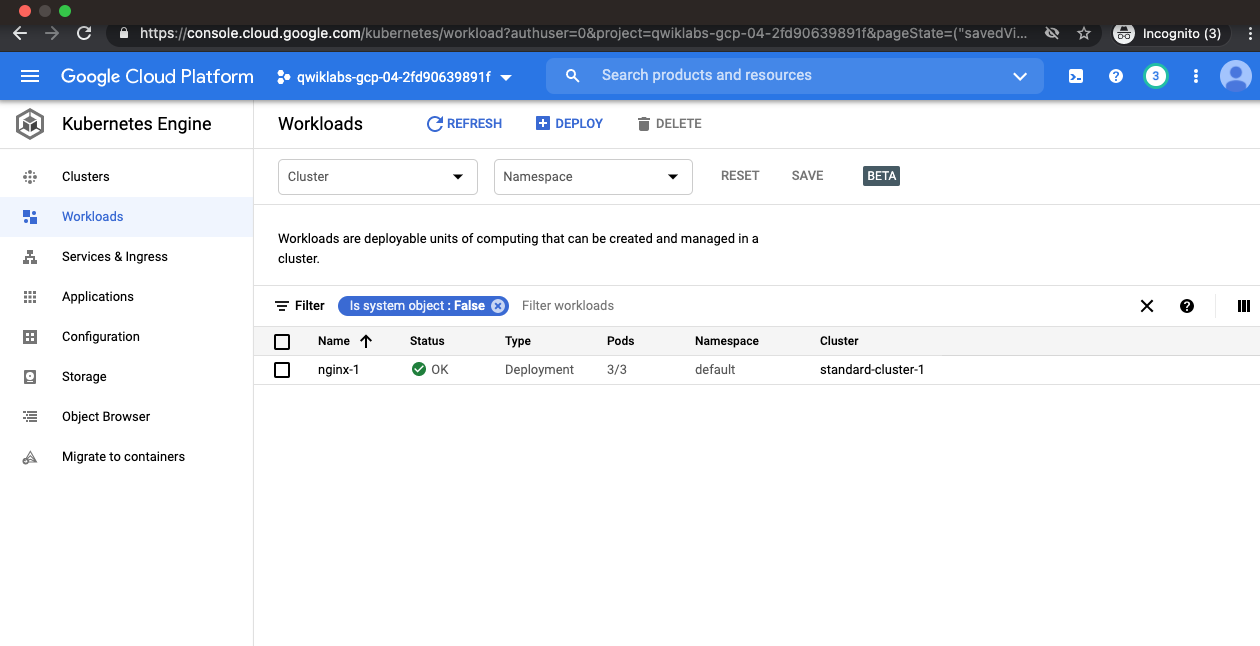This screenshot has width=1260, height=646.
Task: Focus the Filter workloads input
Action: coord(568,306)
